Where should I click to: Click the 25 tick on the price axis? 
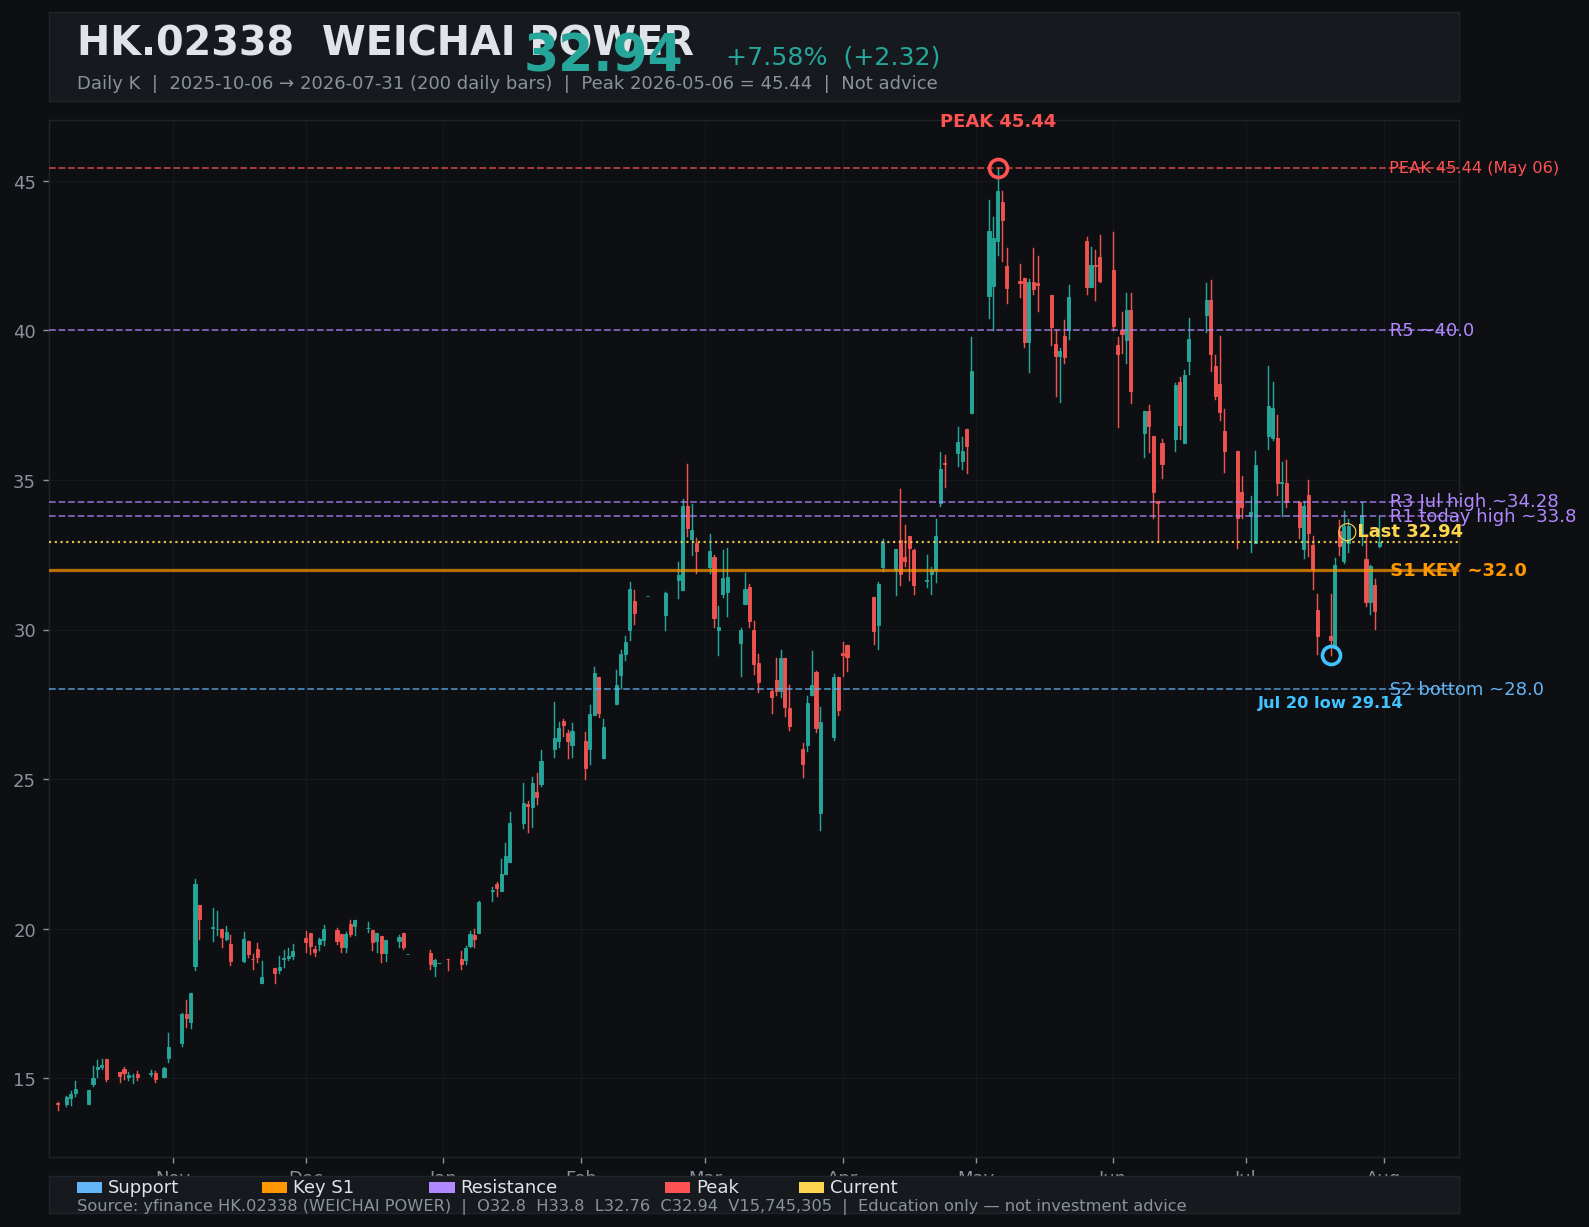coord(25,780)
